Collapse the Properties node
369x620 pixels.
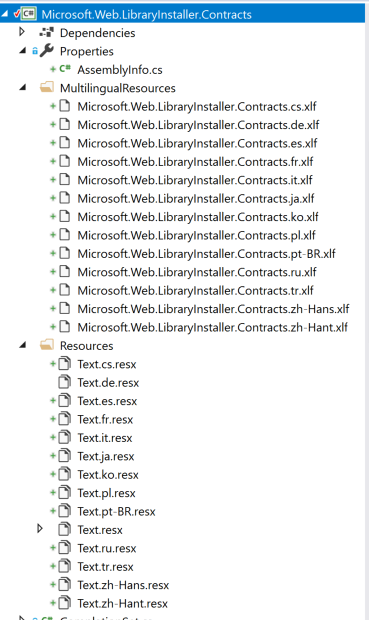click(x=23, y=51)
